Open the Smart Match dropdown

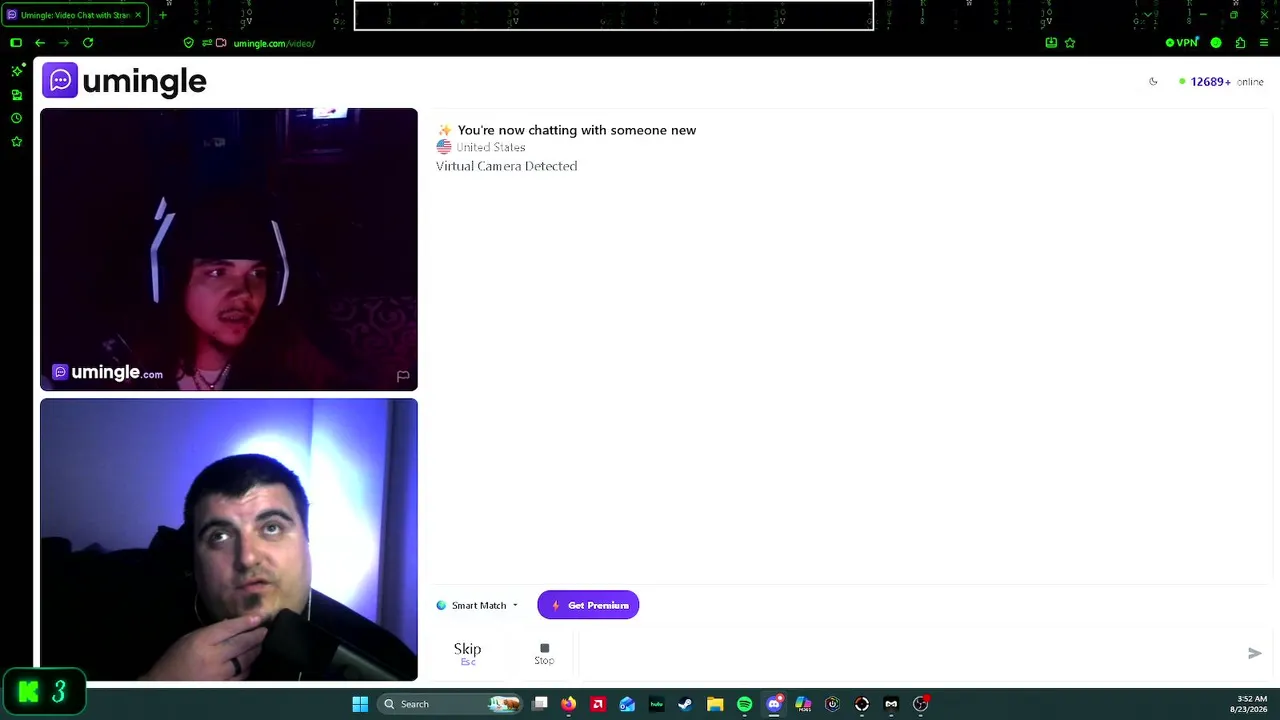click(x=477, y=605)
